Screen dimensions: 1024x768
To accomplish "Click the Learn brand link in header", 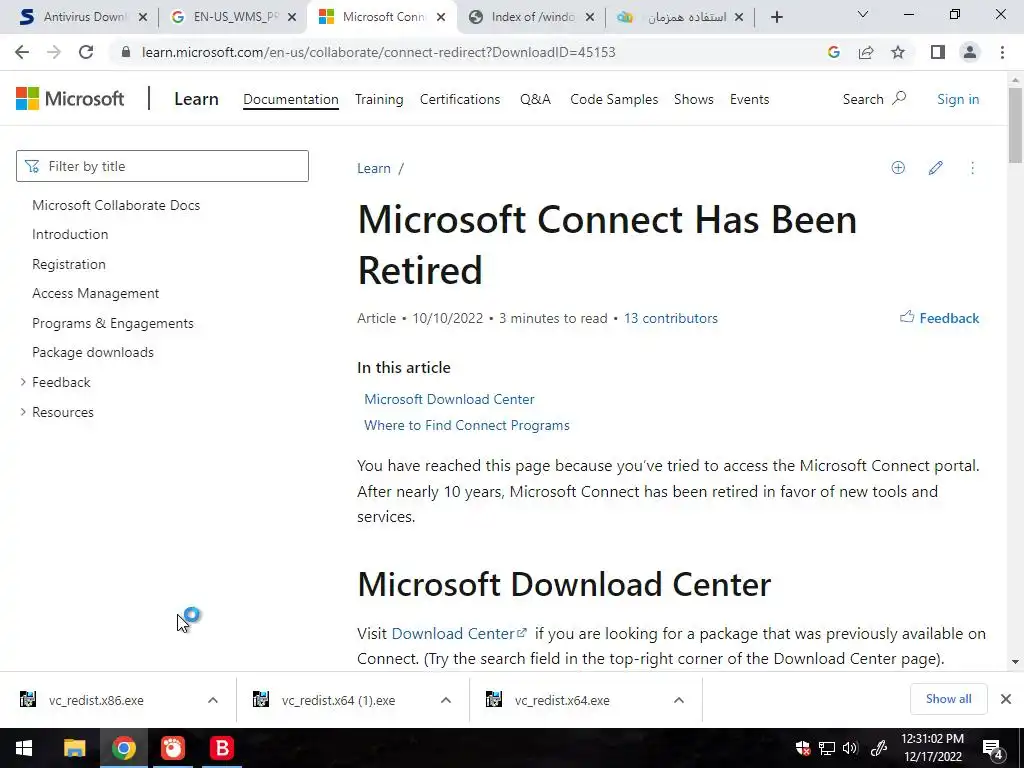I will click(x=196, y=99).
